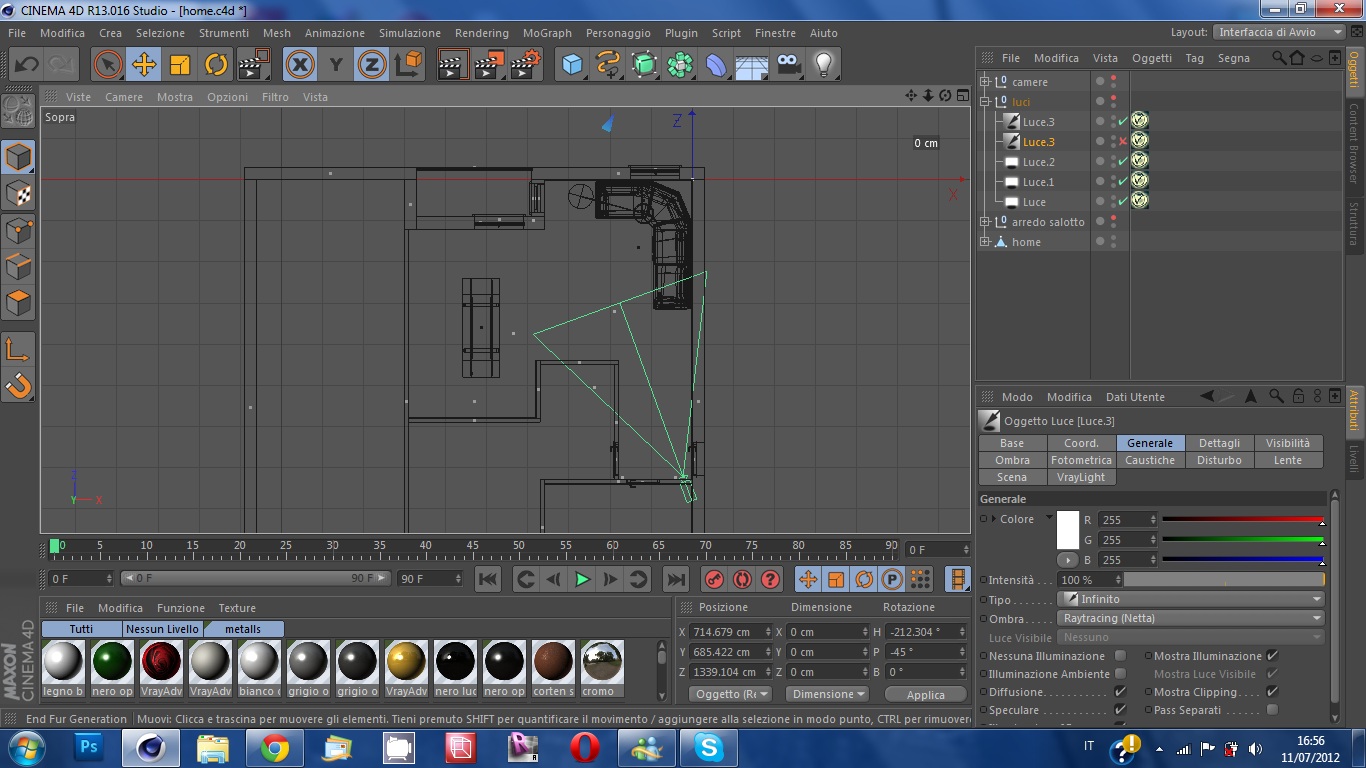Click the light bulb object icon
Viewport: 1366px width, 768px height.
coord(823,65)
